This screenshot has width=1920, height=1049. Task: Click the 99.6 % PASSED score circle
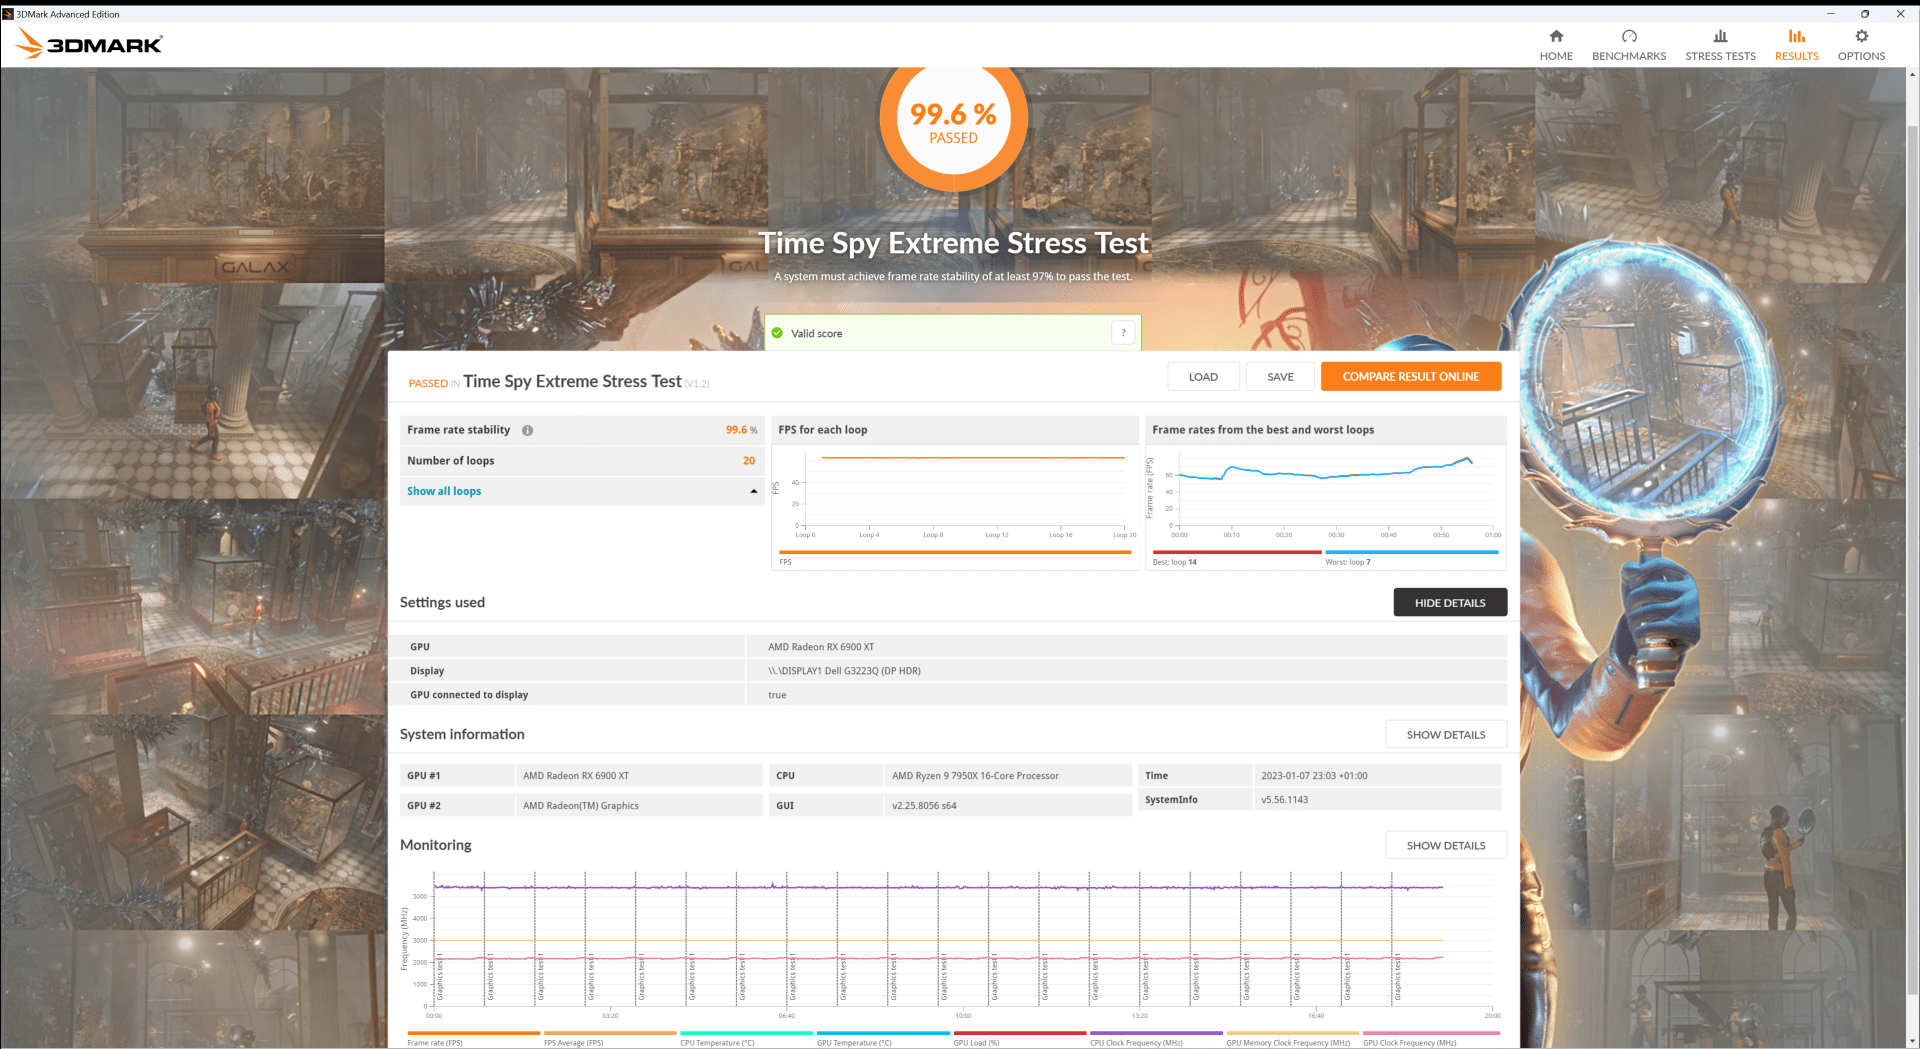(x=953, y=120)
